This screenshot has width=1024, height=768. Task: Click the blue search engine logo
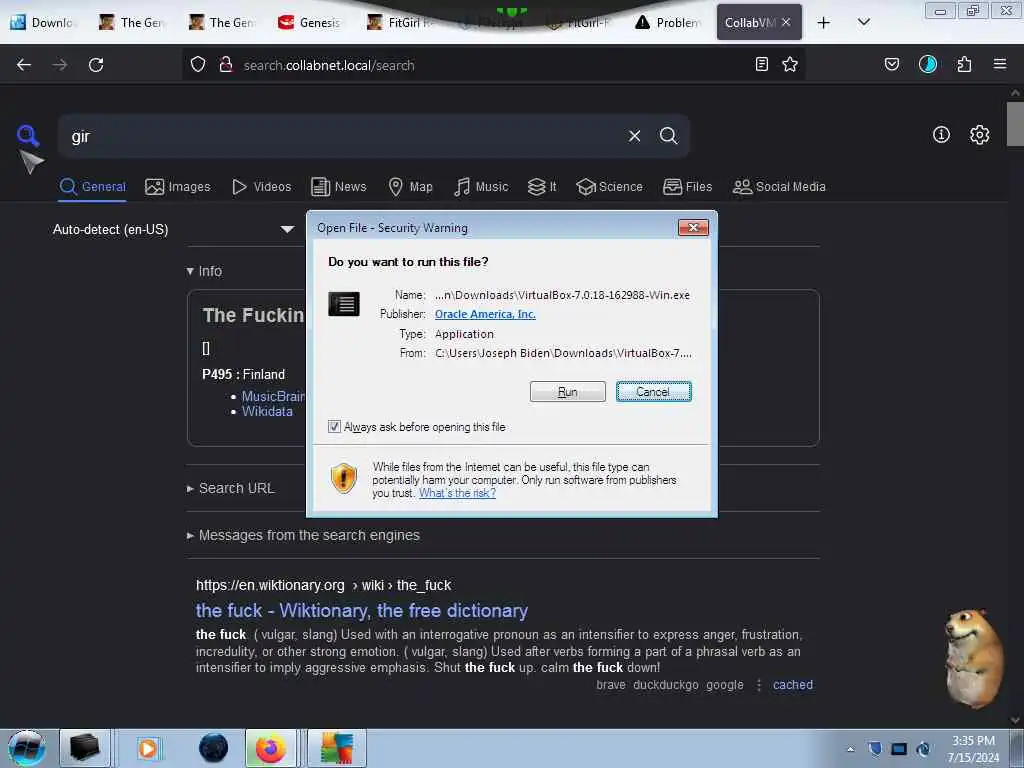click(x=28, y=135)
